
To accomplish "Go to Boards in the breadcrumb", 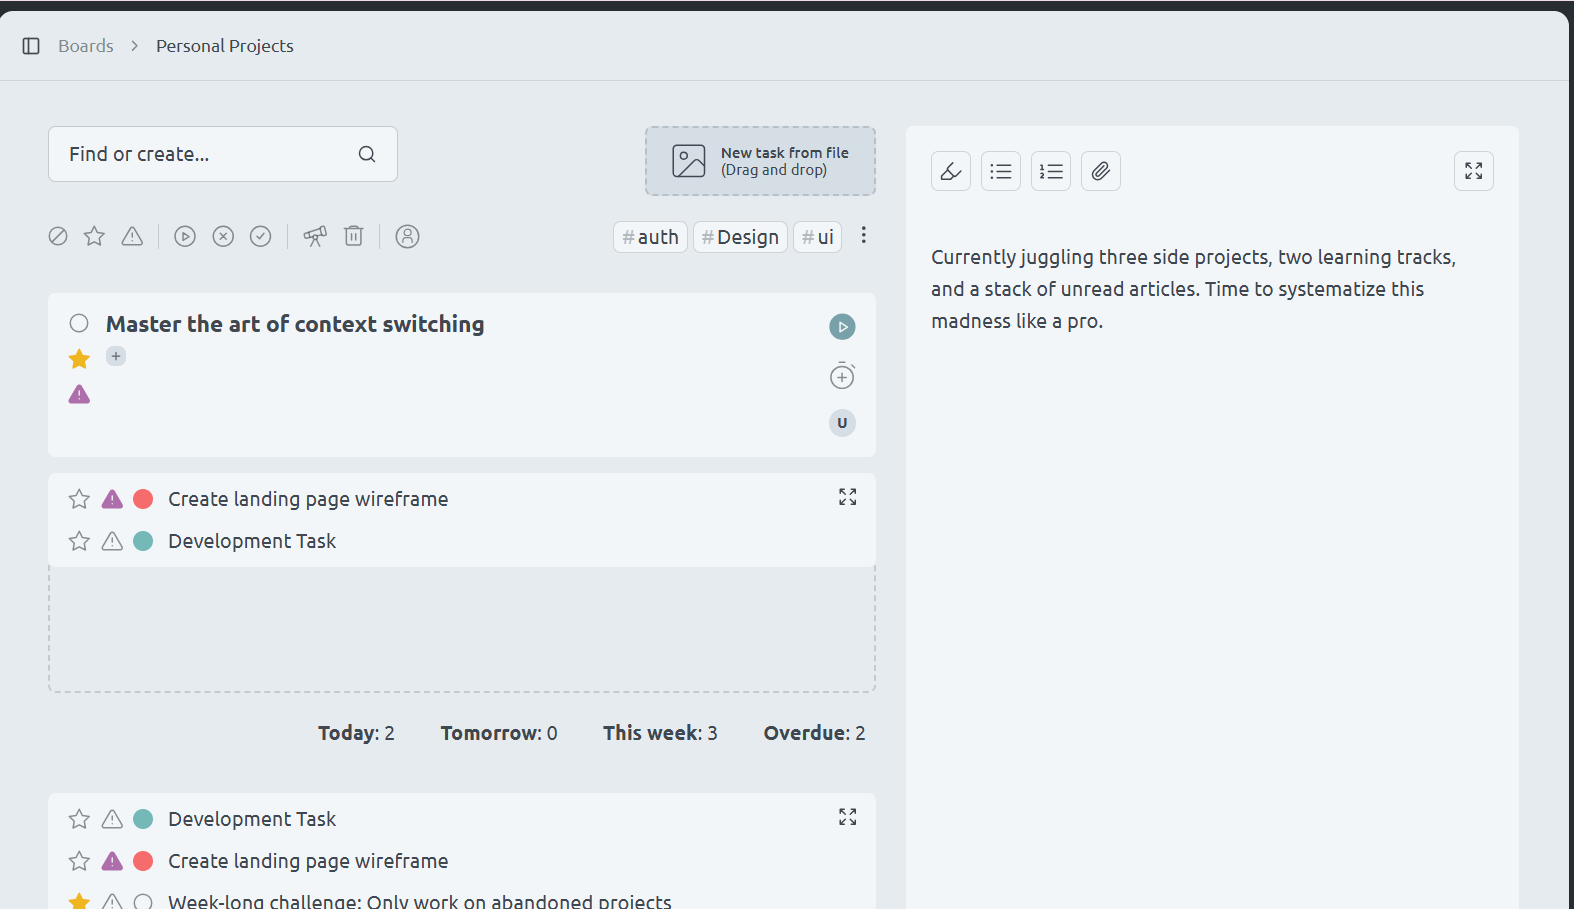I will [x=86, y=46].
